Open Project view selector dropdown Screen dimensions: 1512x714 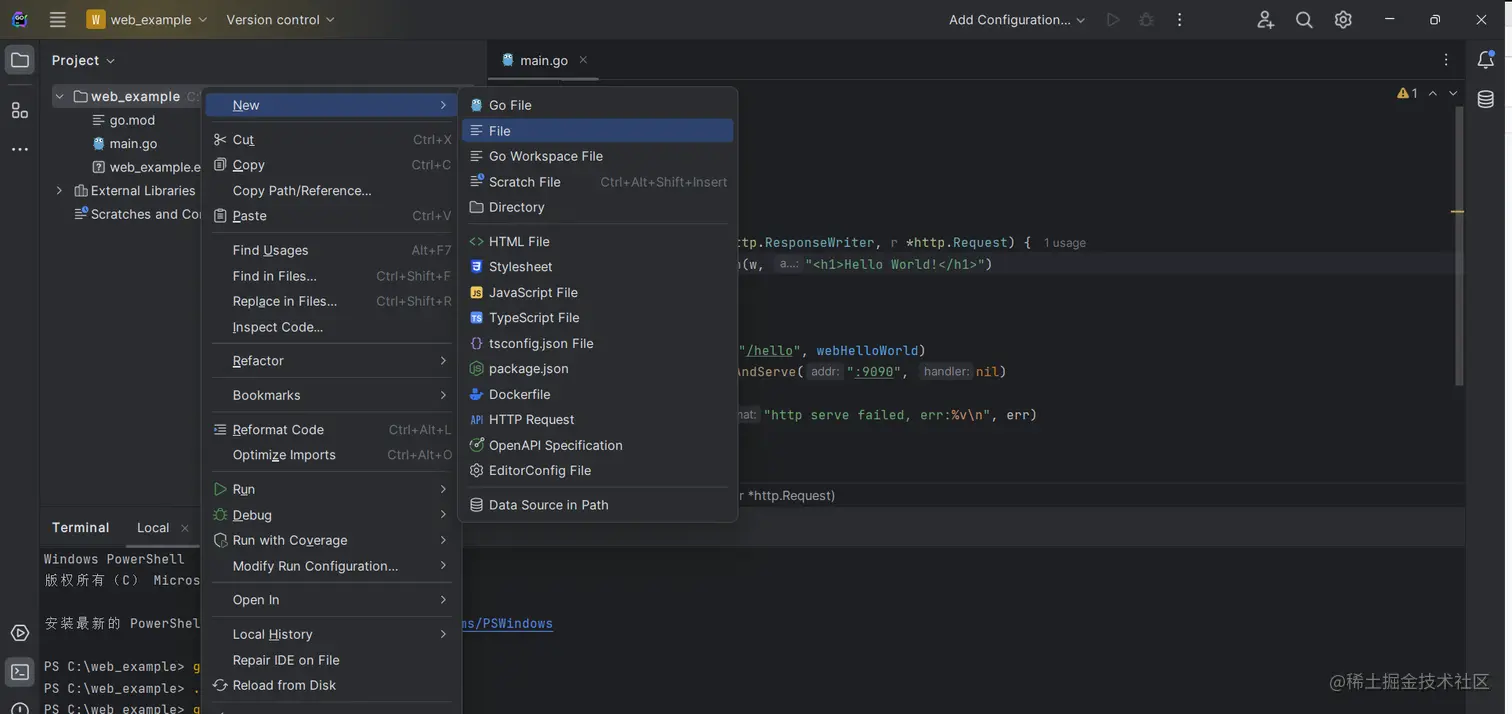tap(84, 60)
